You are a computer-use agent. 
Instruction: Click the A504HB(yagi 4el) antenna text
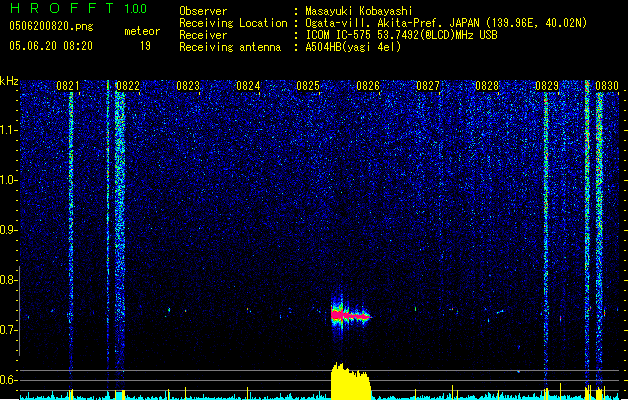click(x=353, y=47)
